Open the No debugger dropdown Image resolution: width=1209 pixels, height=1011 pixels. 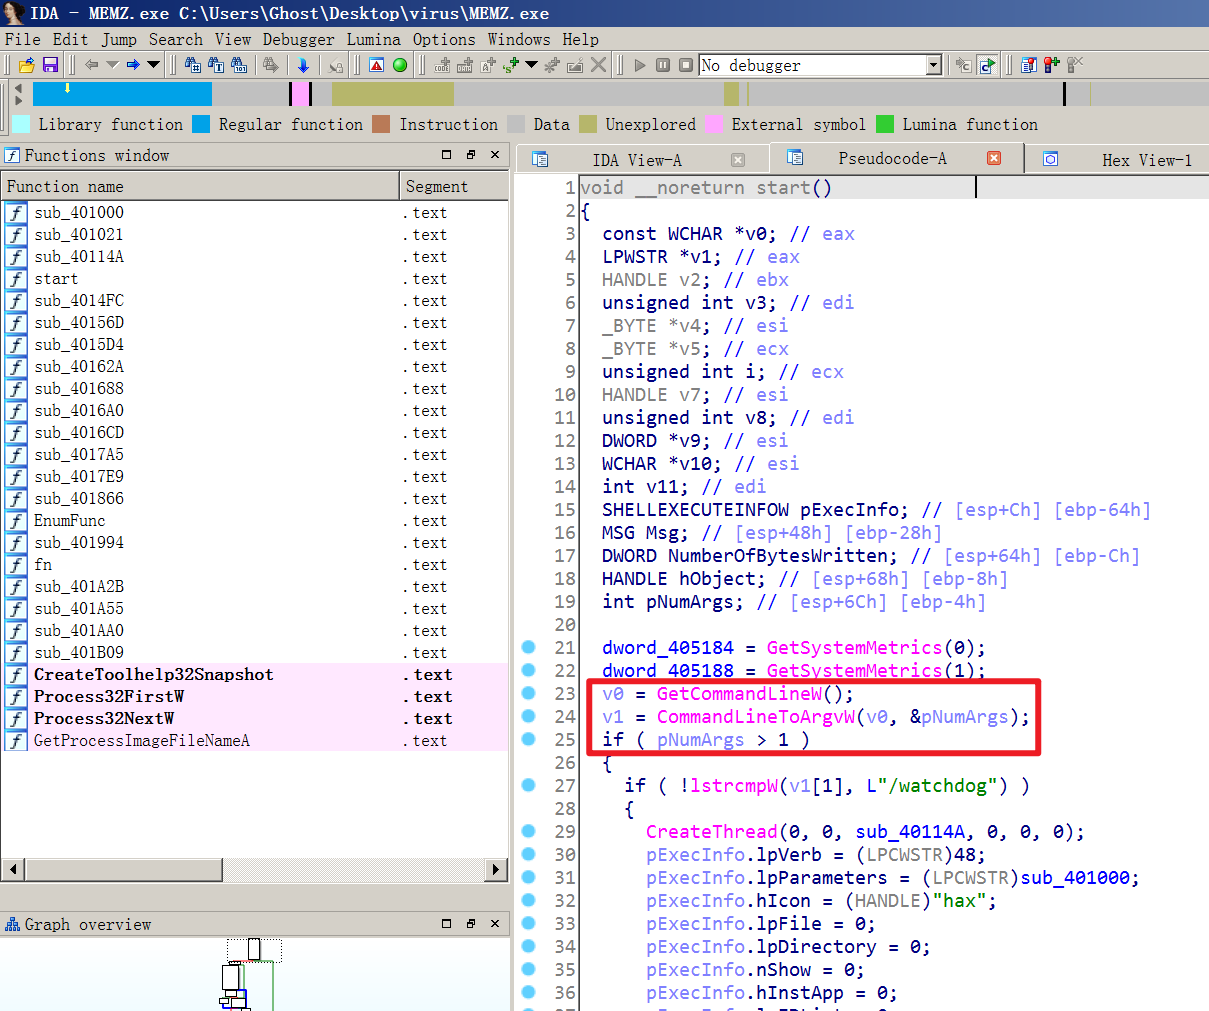tap(934, 65)
